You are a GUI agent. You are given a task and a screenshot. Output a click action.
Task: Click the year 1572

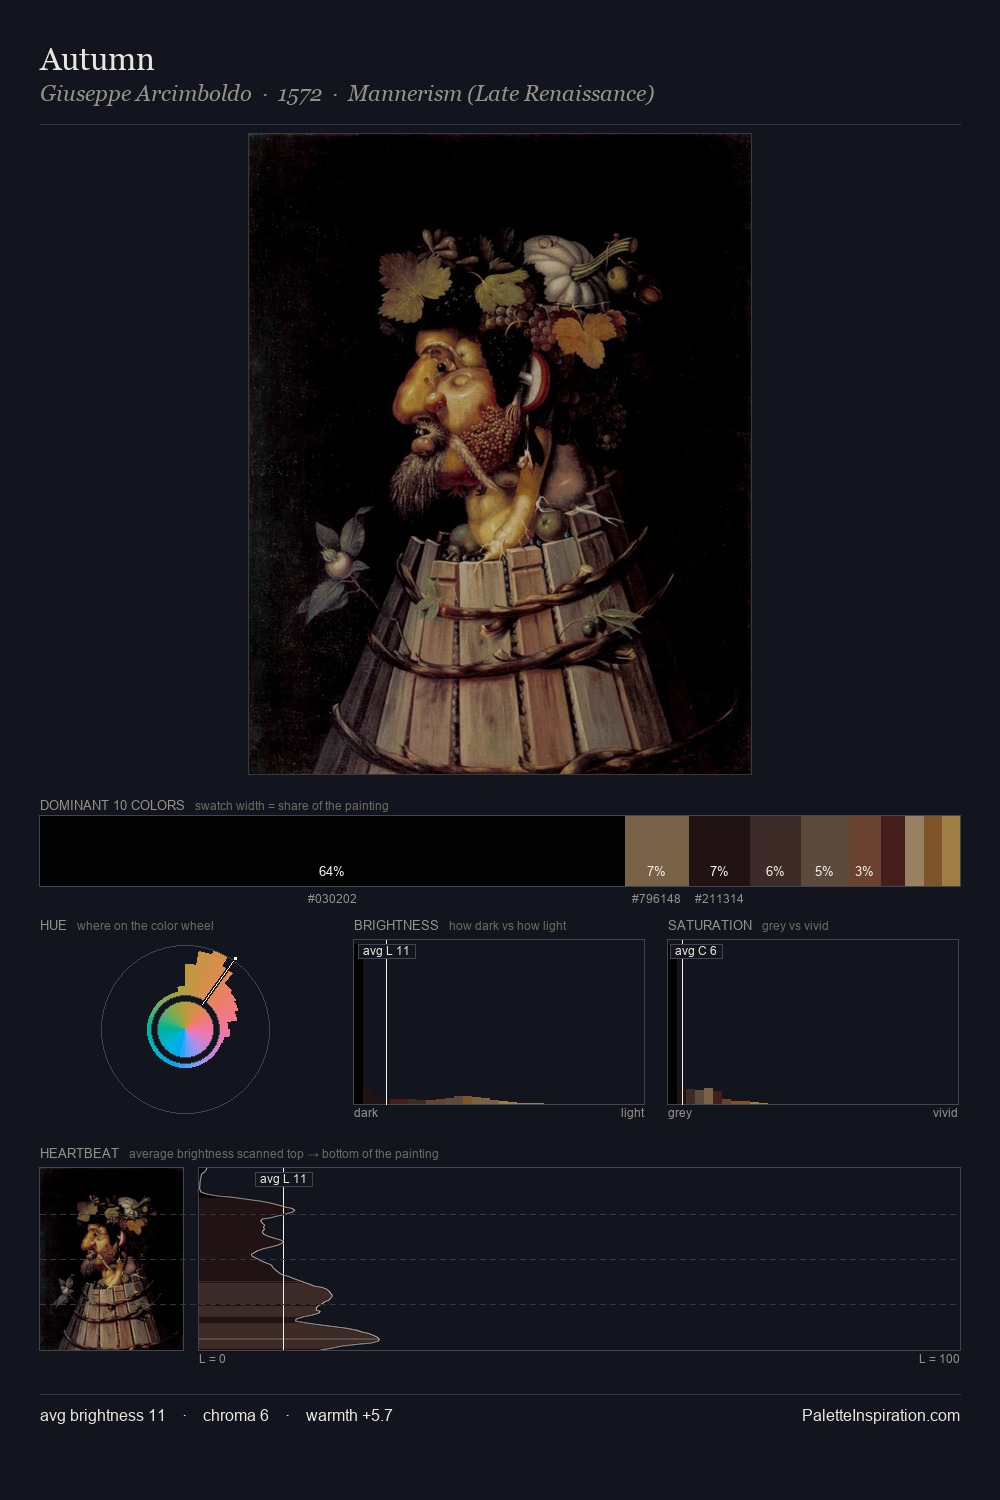pyautogui.click(x=300, y=94)
